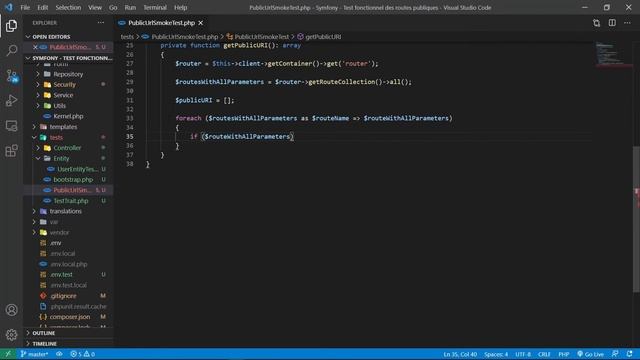Screen dimensions: 640x360
Task: Click the eye watch icon in status bar
Action: click(x=60, y=354)
